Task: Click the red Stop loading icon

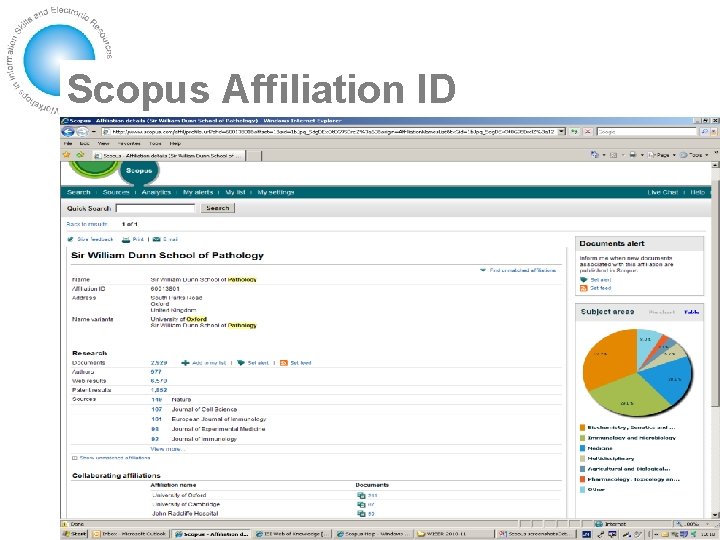Action: click(587, 132)
